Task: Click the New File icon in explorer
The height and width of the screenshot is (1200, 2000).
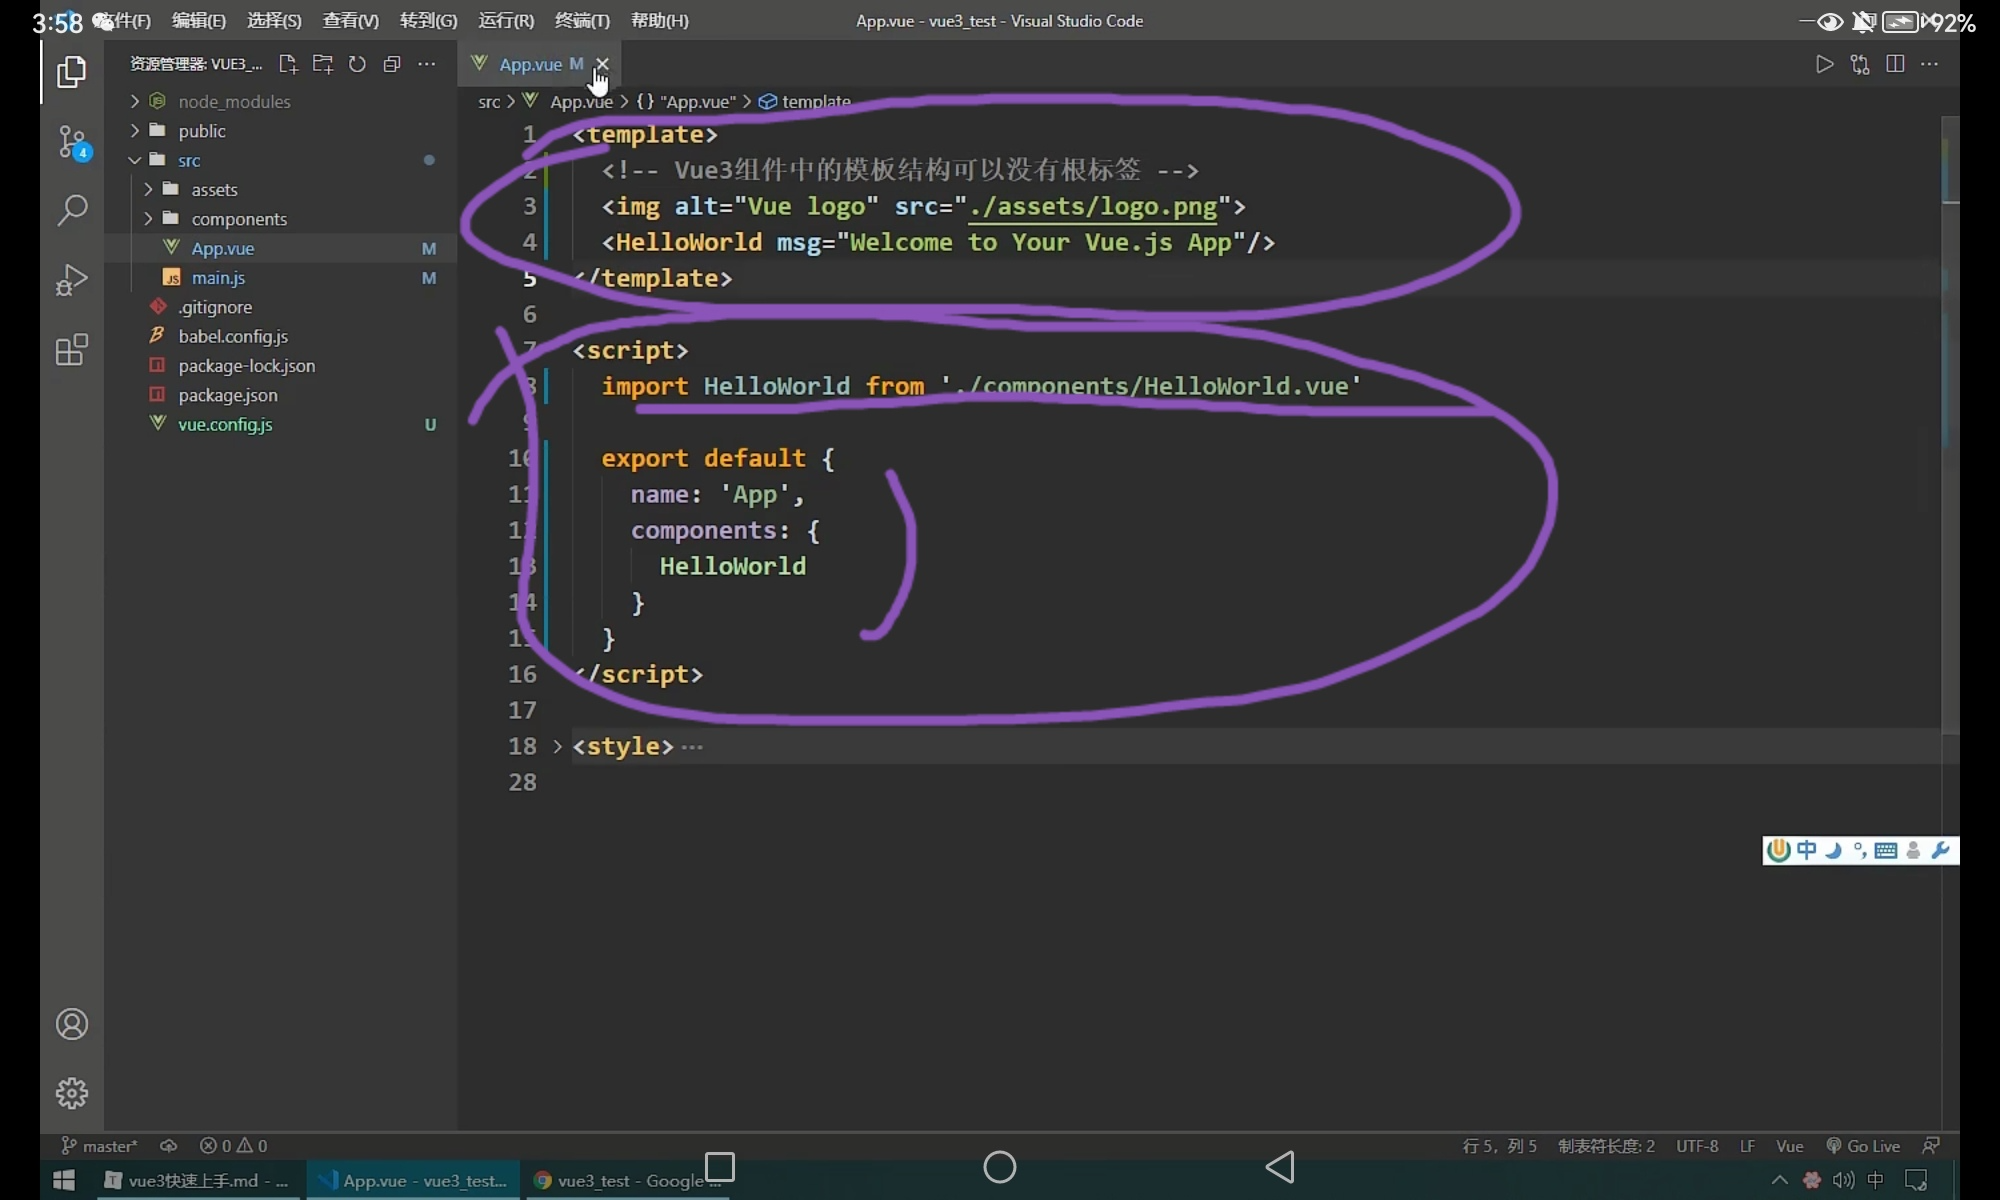Action: (x=288, y=64)
